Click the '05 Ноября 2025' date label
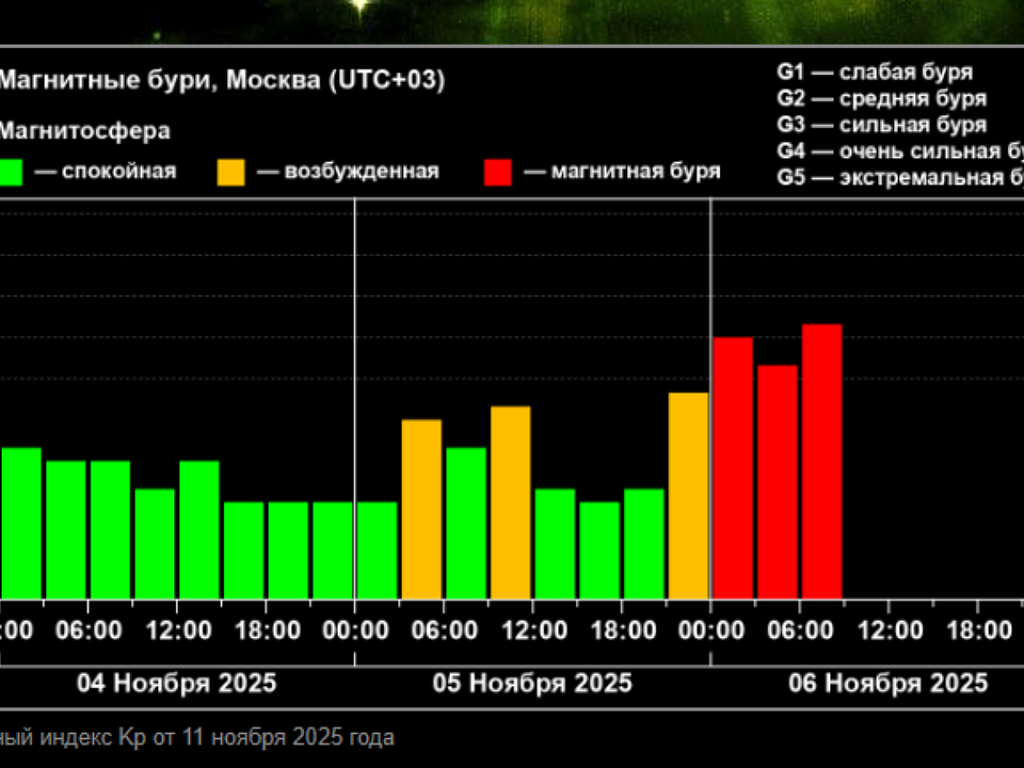1024x768 pixels. coord(532,683)
